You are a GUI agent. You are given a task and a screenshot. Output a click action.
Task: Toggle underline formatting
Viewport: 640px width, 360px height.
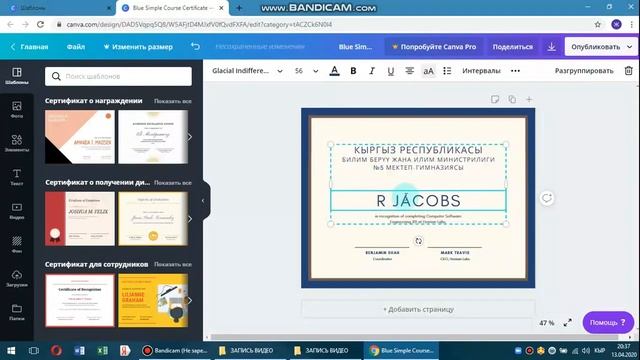pyautogui.click(x=391, y=71)
